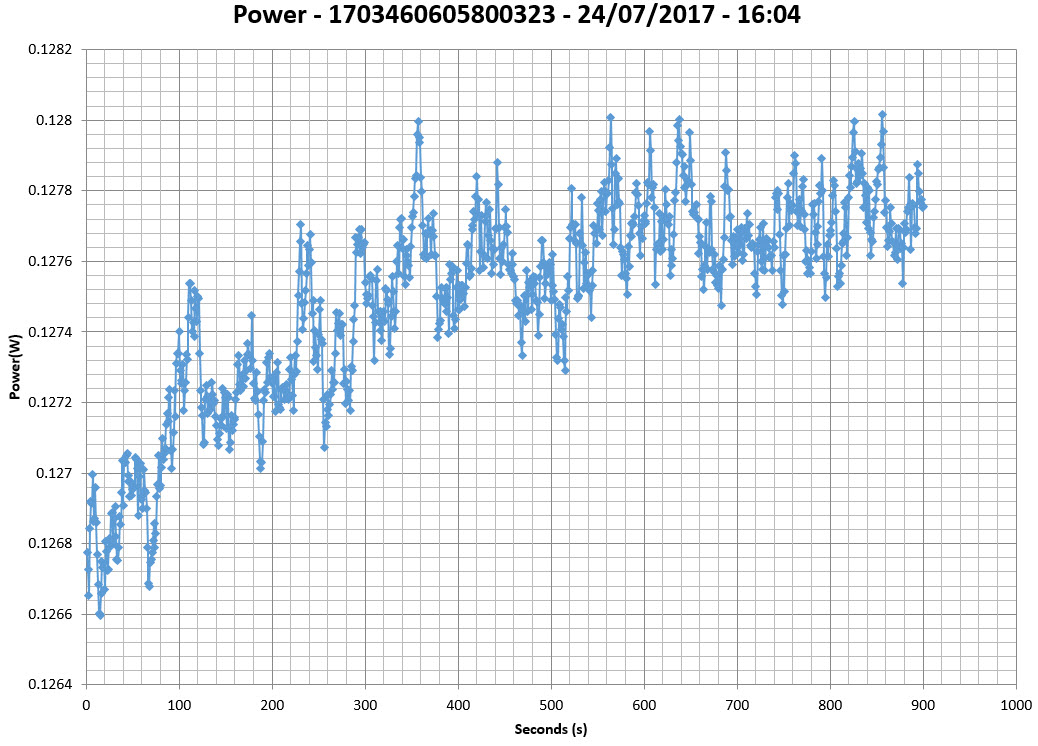Screen dimensions: 1038x746
Task: Click the 0.127 y-axis tick label
Action: pos(56,473)
